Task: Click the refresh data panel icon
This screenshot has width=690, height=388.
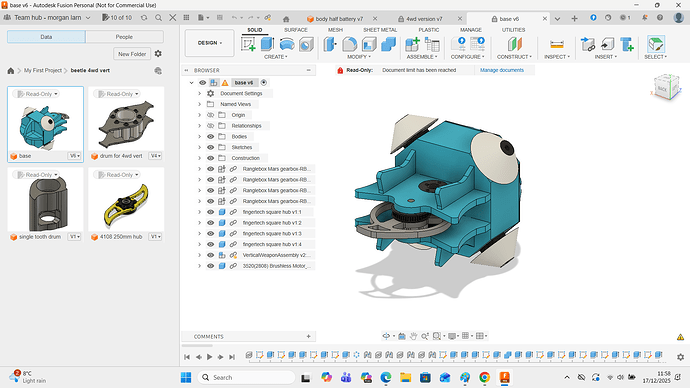Action: click(x=144, y=18)
